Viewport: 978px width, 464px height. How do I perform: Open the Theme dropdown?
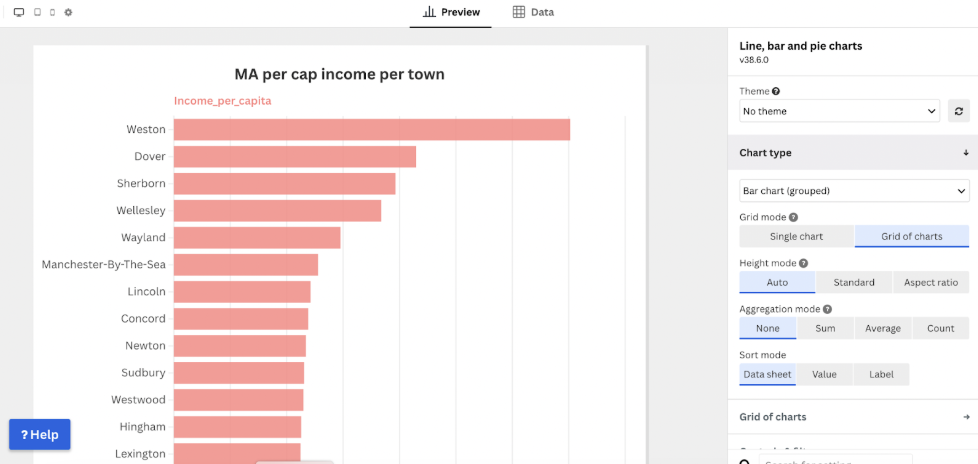(840, 111)
